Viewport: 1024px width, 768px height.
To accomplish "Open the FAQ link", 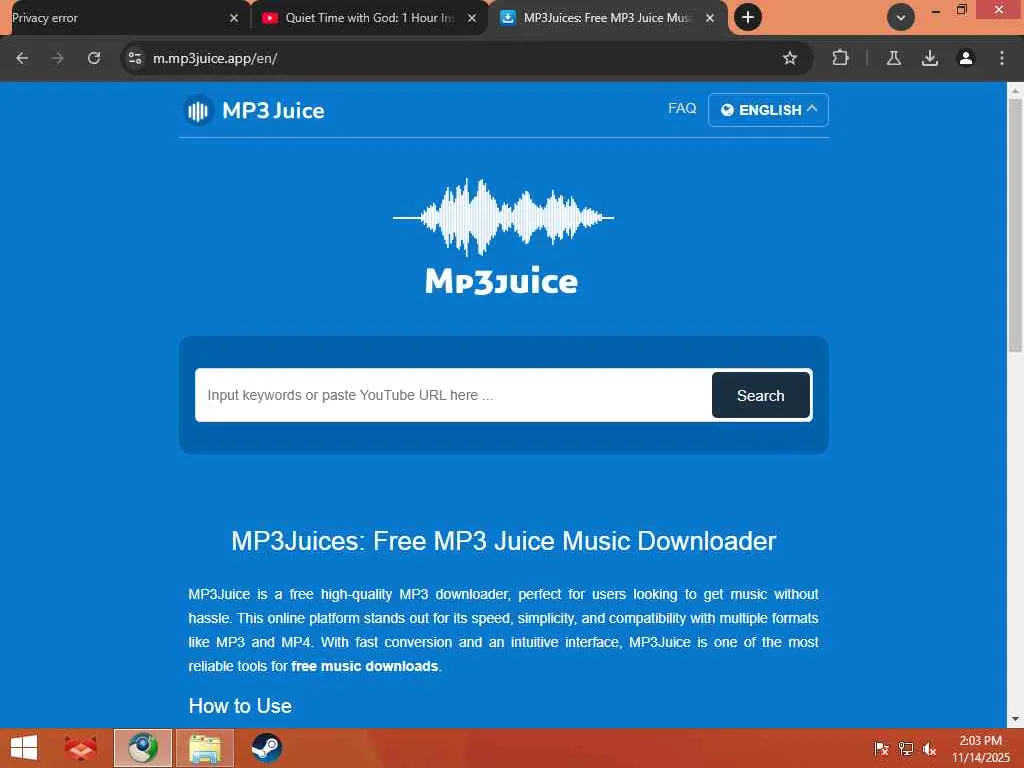I will pyautogui.click(x=682, y=108).
